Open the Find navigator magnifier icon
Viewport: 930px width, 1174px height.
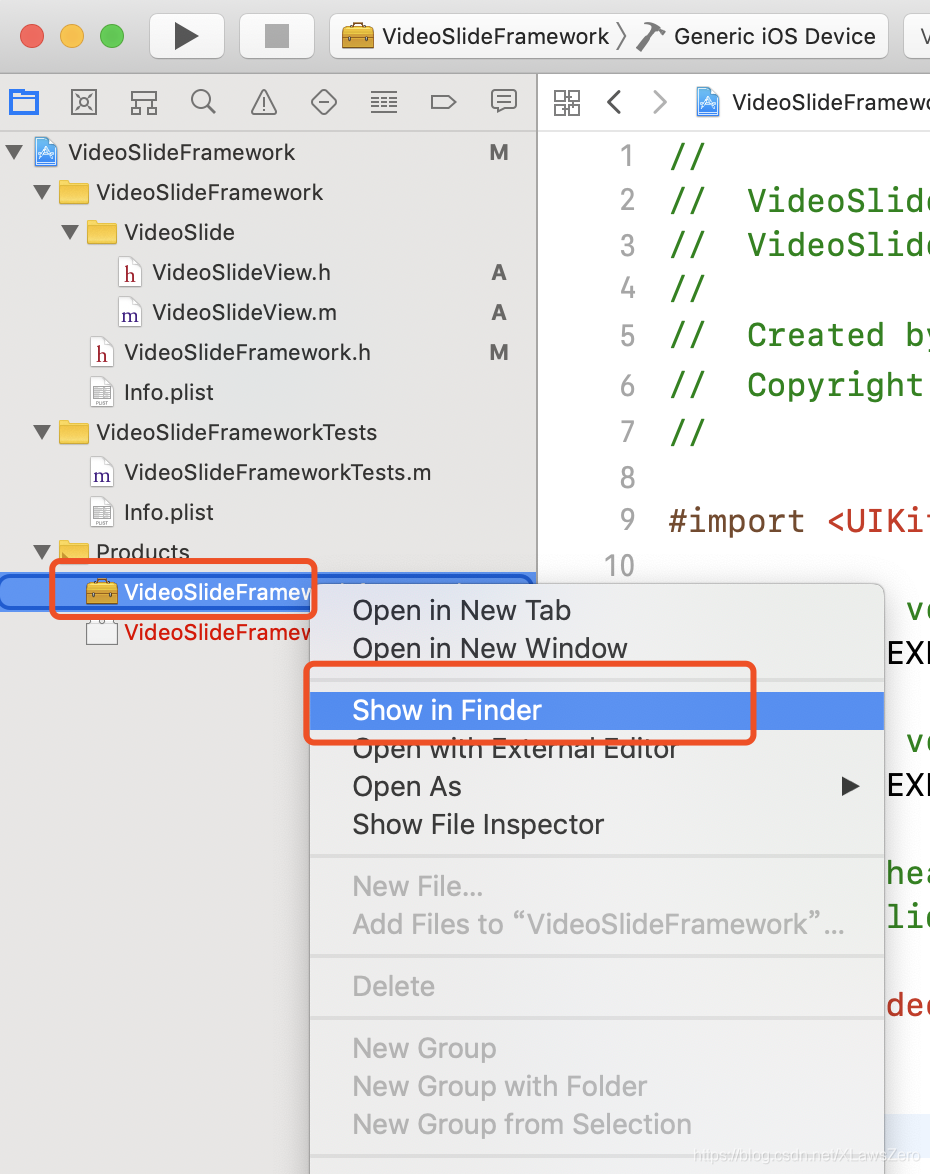[x=203, y=102]
